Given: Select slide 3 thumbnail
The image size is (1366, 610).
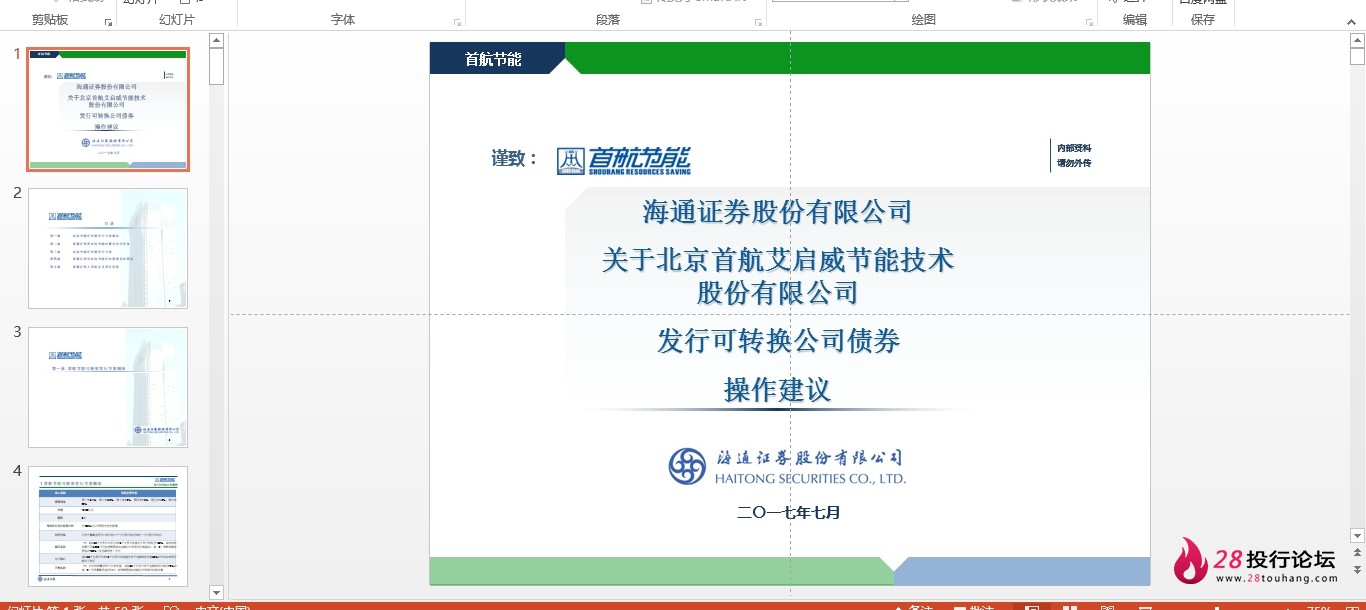Looking at the screenshot, I should coord(108,387).
